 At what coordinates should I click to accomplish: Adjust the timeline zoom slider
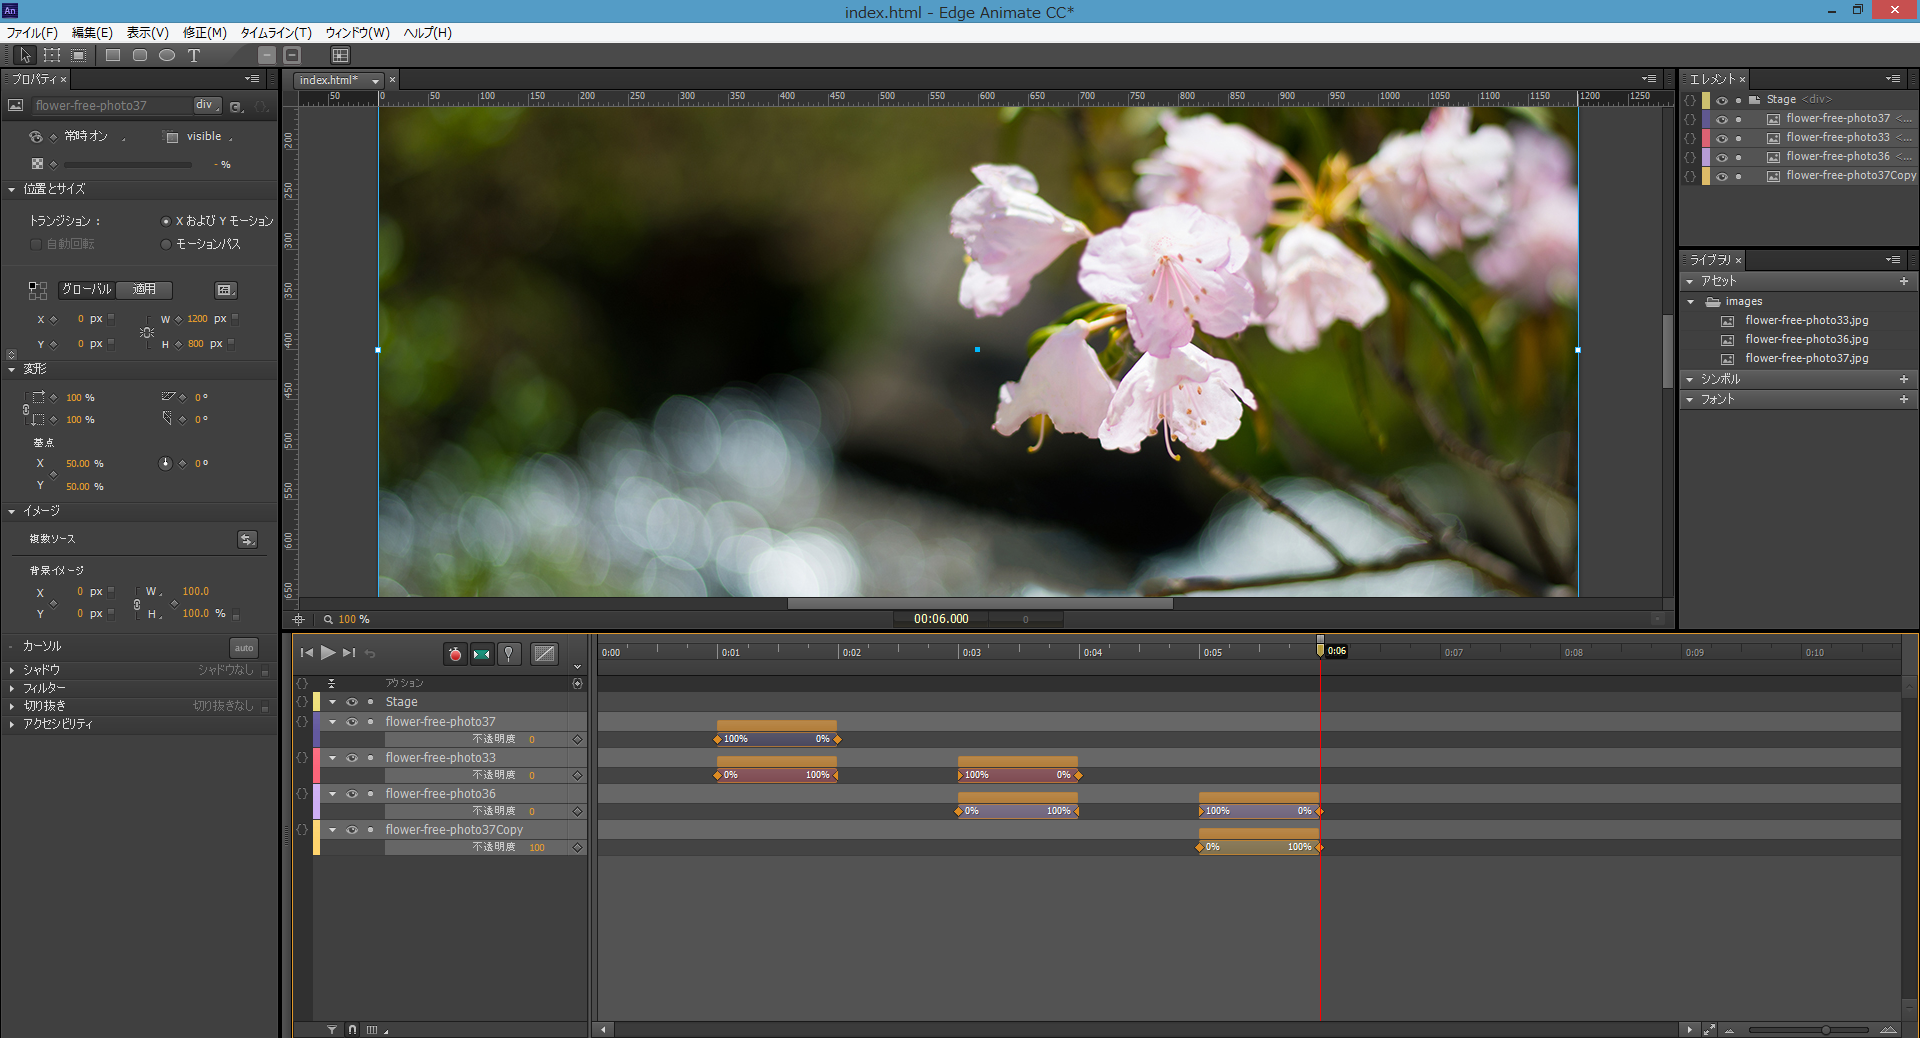[x=1825, y=1030]
